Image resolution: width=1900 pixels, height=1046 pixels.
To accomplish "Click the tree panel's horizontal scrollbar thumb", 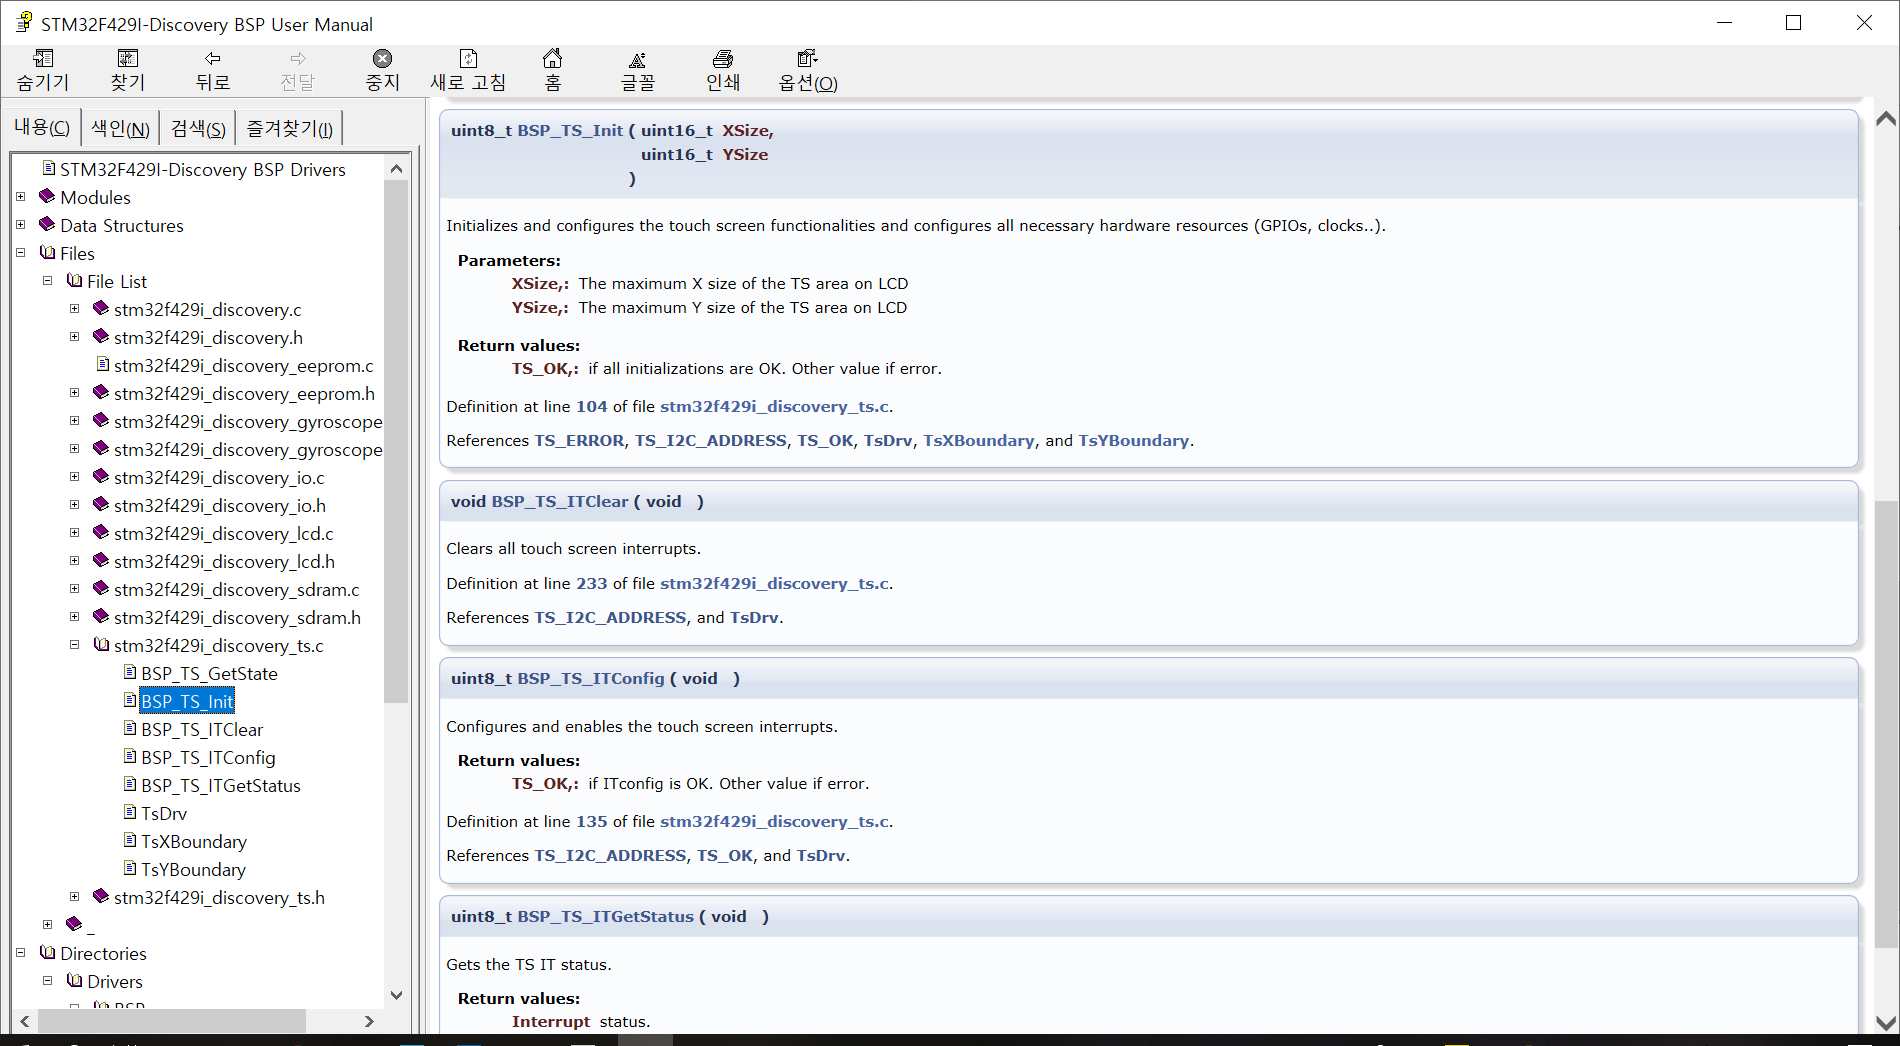I will tap(171, 1021).
